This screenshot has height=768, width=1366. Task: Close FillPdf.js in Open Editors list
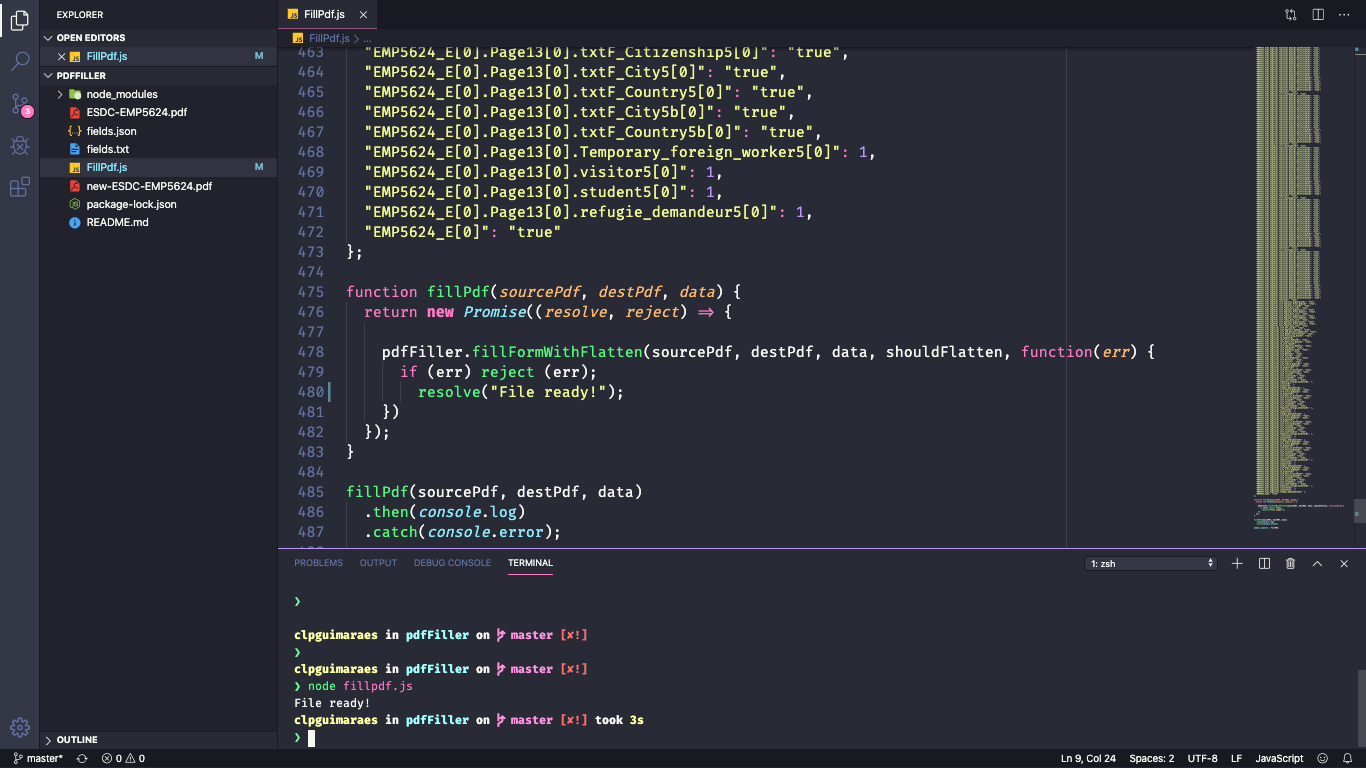[x=62, y=56]
